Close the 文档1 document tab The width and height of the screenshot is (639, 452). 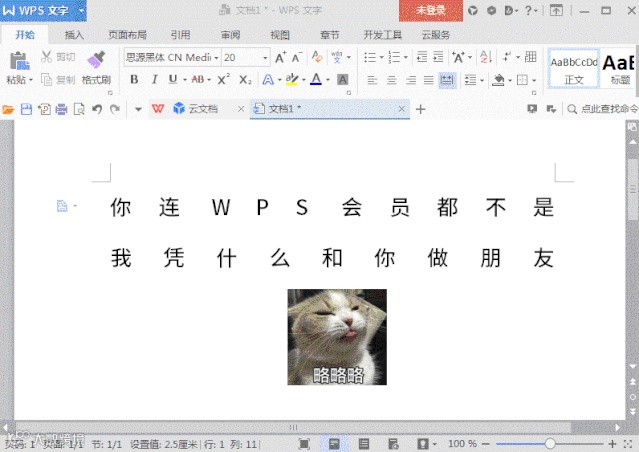coord(401,109)
